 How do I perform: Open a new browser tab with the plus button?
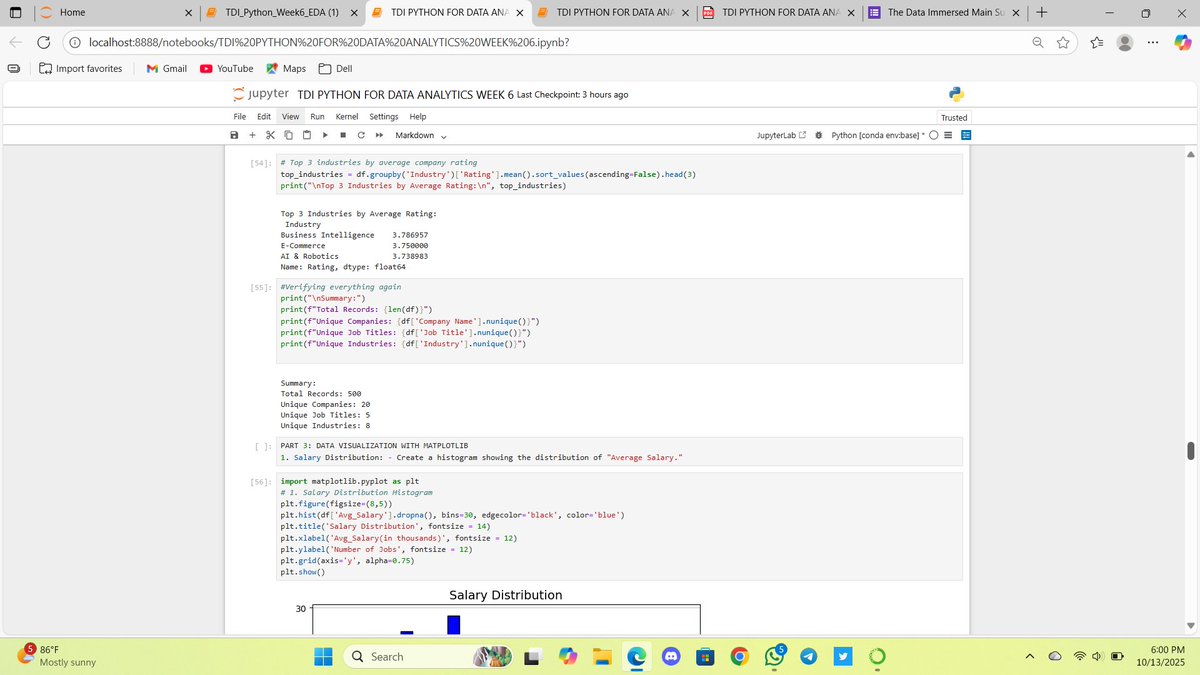click(1041, 12)
